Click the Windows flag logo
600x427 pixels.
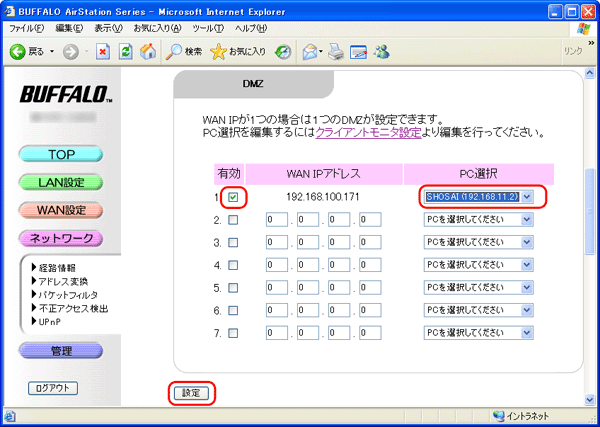pos(584,29)
